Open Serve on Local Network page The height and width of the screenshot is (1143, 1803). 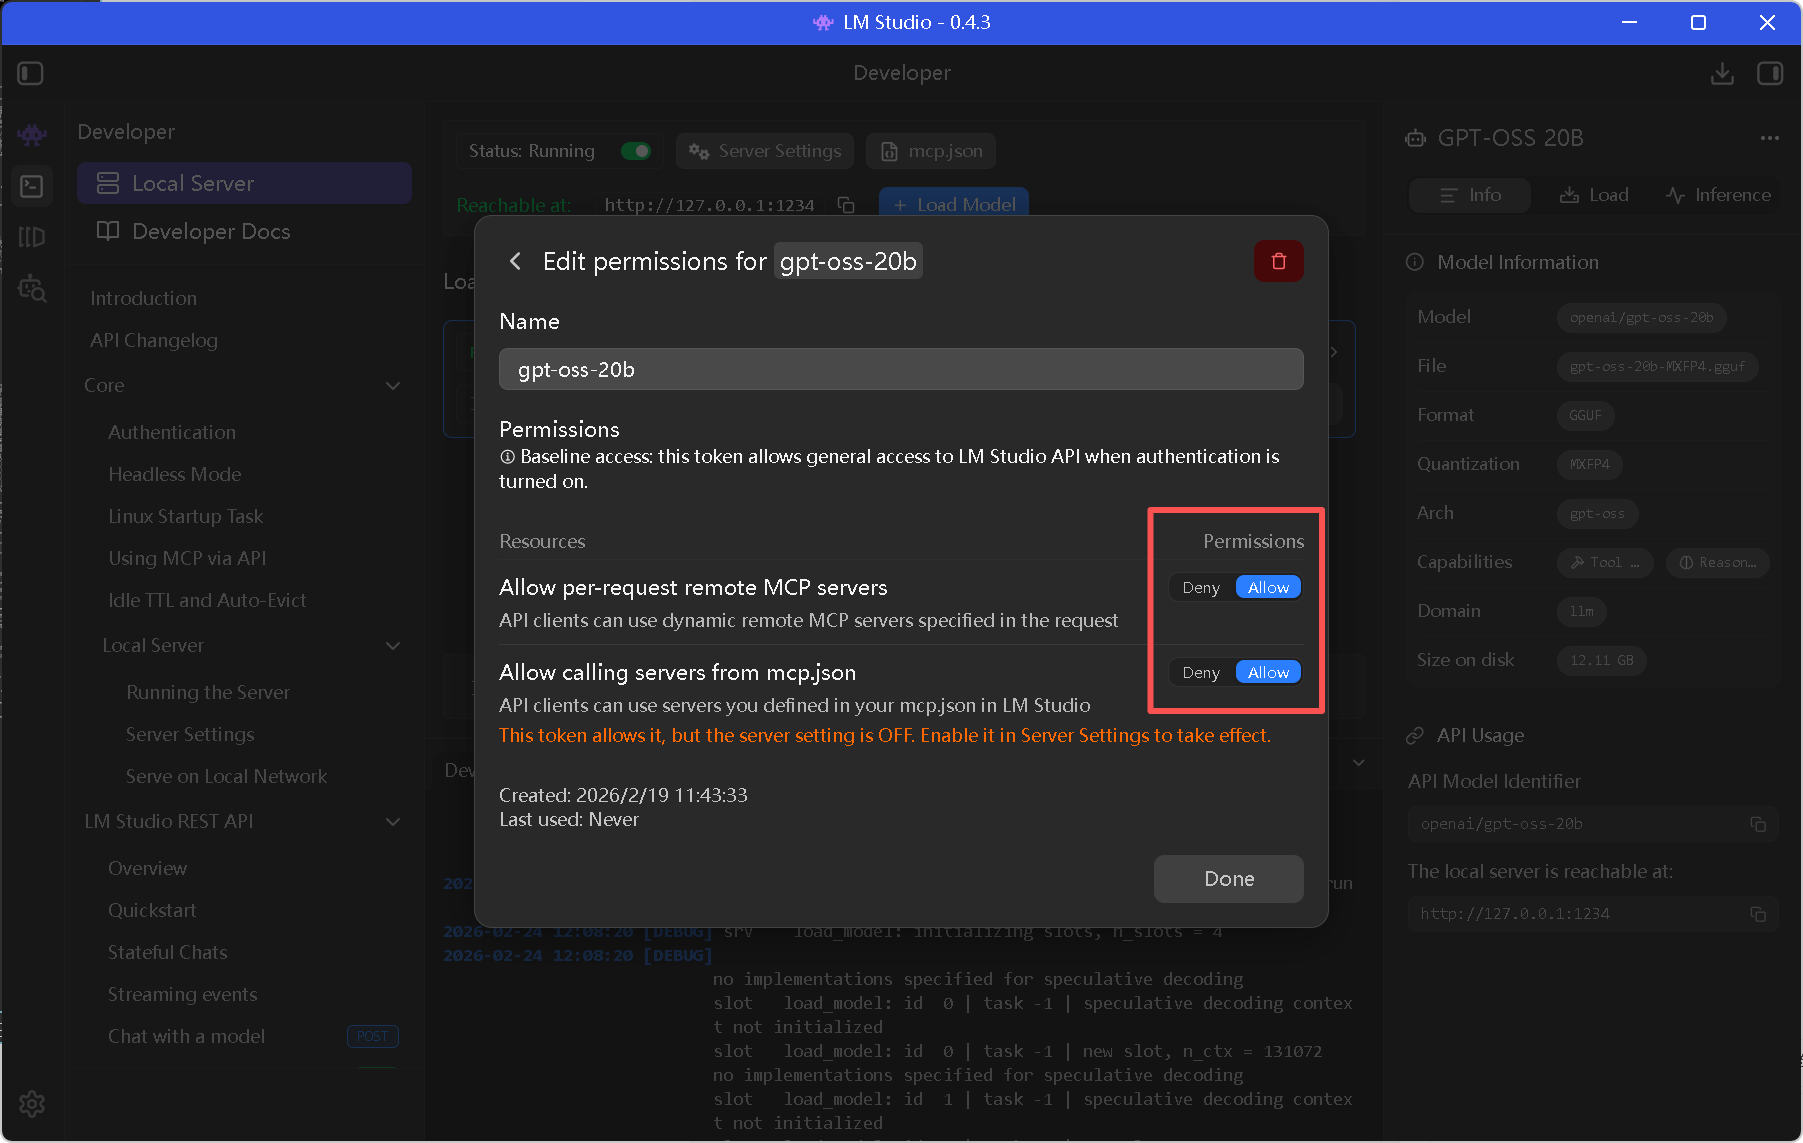226,776
